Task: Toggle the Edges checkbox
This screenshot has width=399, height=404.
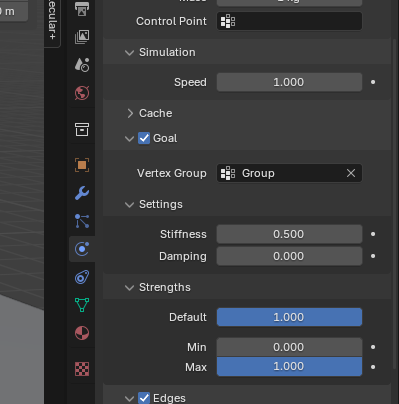Action: [x=144, y=398]
